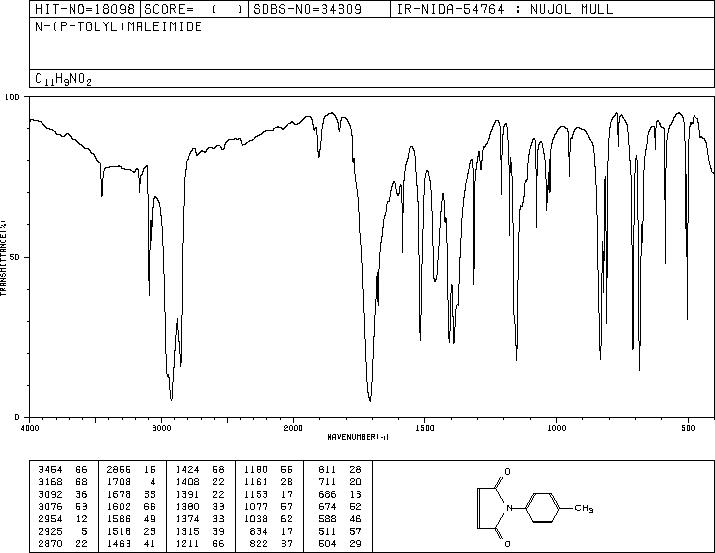This screenshot has height=553, width=715.
Task: Click the CH3 group label in the structure
Action: (584, 508)
